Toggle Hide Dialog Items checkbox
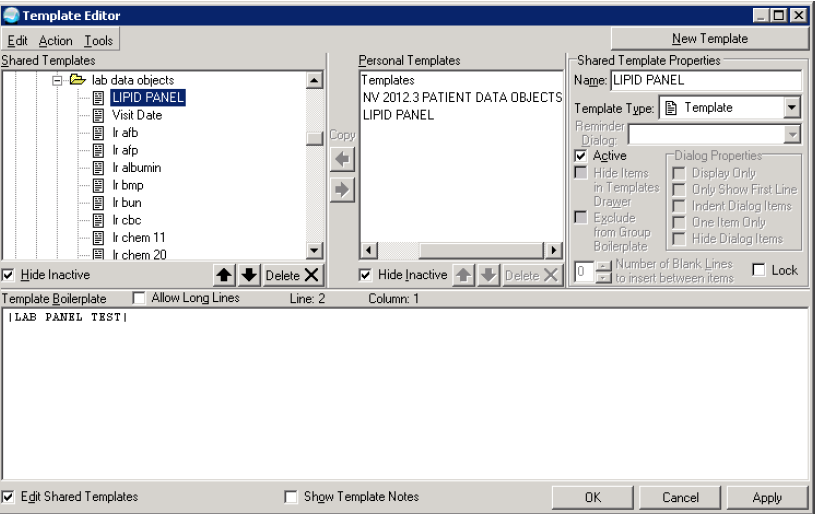This screenshot has width=816, height=514. [679, 239]
